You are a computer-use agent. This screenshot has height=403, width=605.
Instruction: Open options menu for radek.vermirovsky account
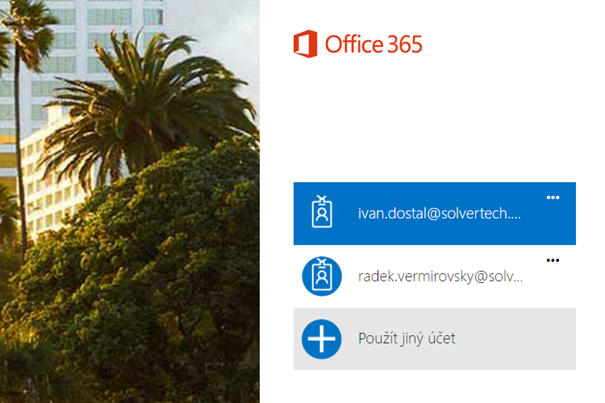(553, 260)
